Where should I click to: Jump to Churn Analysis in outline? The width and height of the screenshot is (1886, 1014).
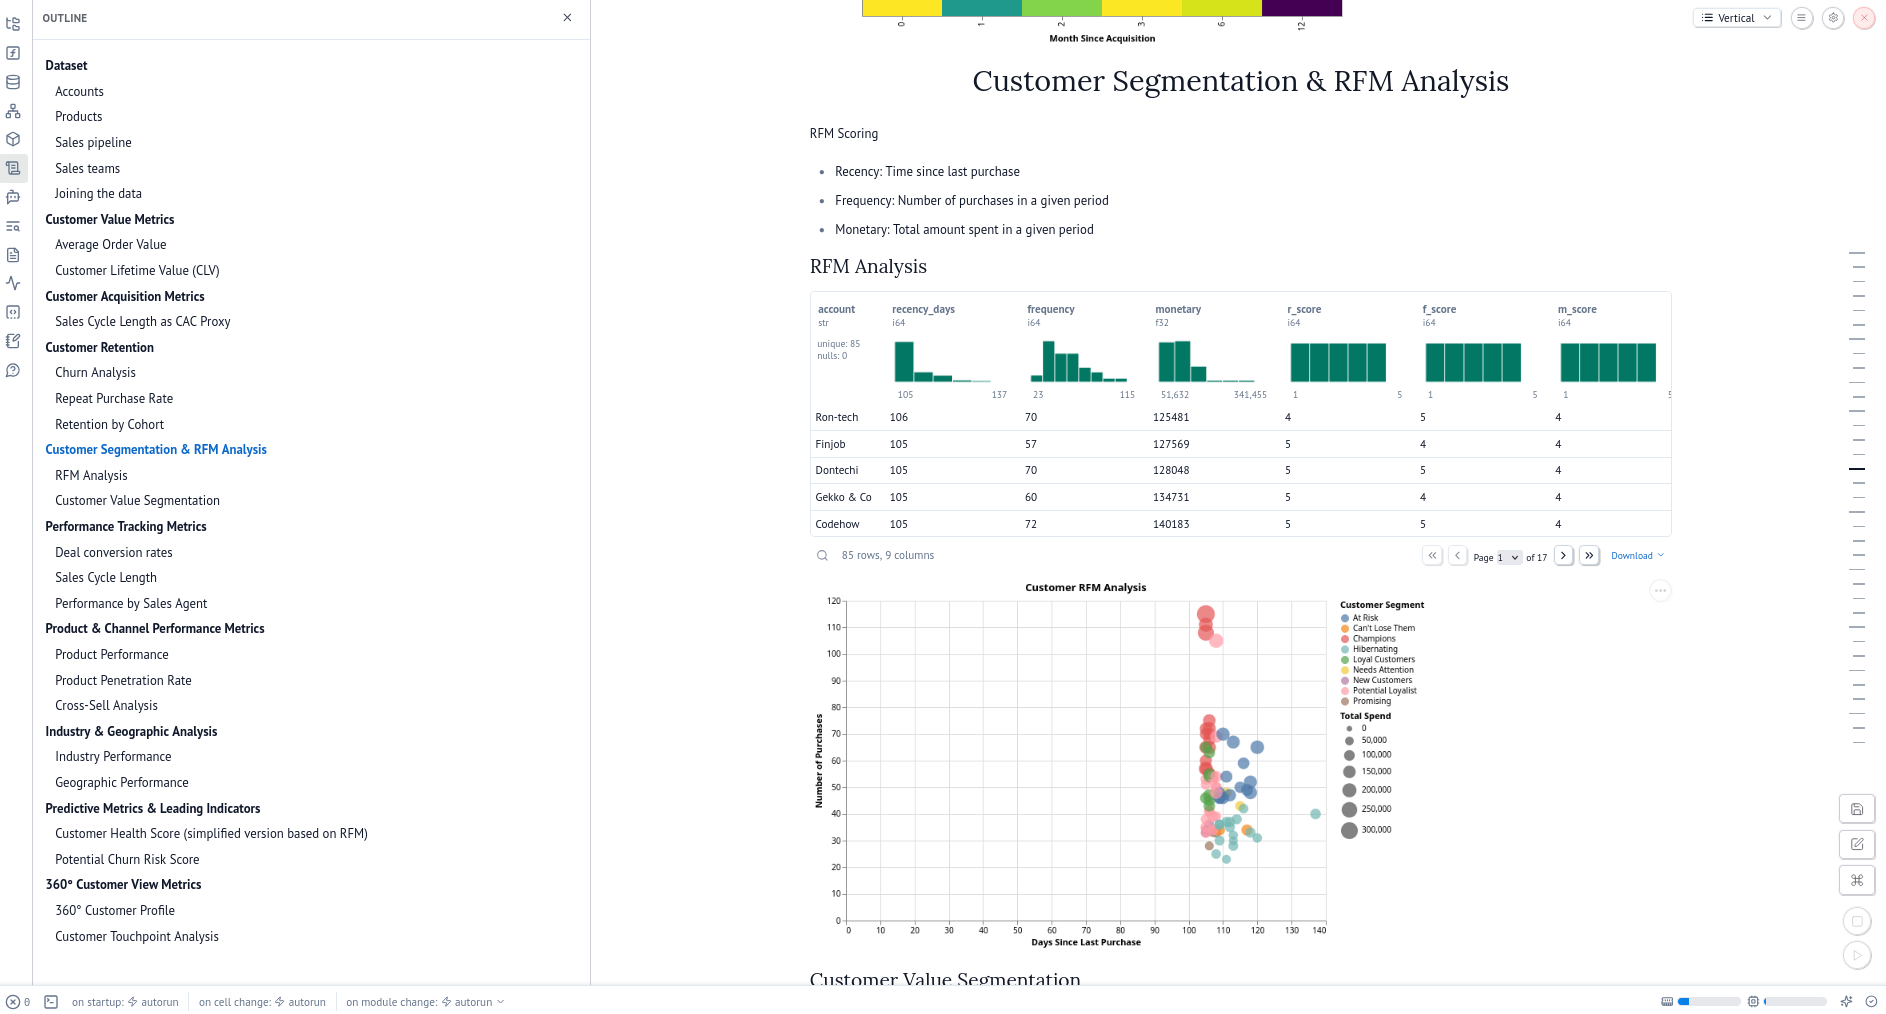95,373
